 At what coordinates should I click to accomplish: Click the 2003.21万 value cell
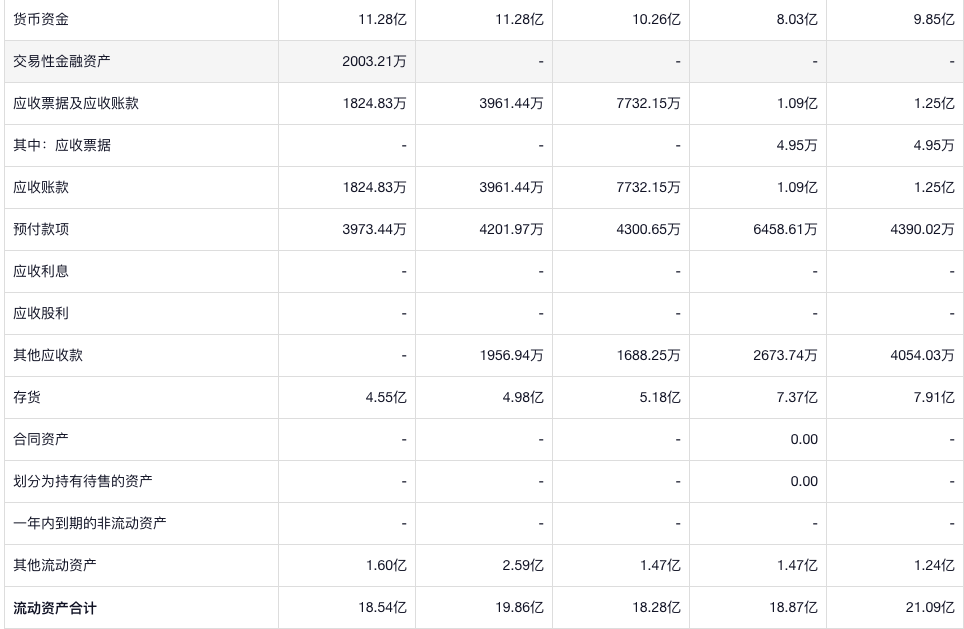(374, 61)
